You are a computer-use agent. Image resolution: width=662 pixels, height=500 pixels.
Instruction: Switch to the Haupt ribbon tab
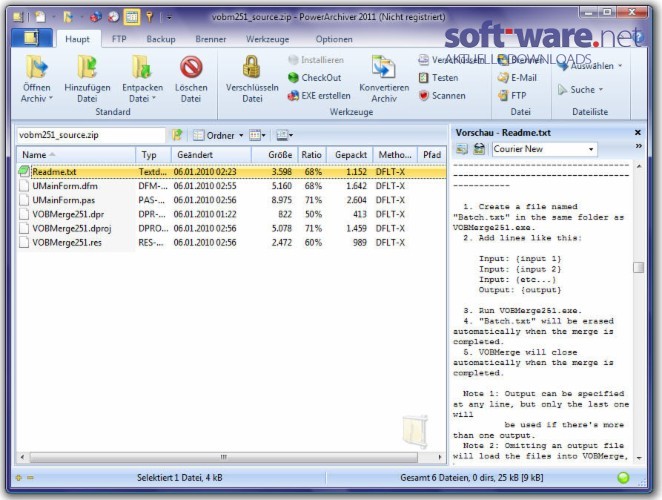coord(77,39)
